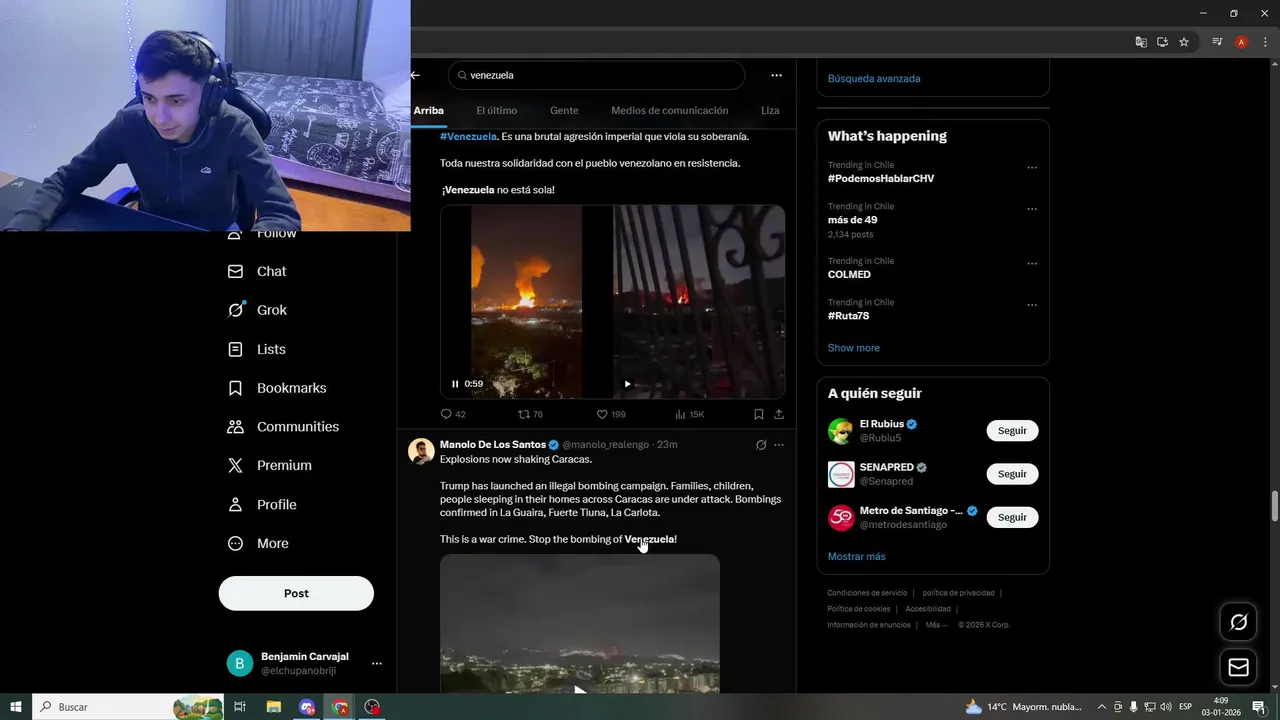Share the Venezuela solidarity post
Viewport: 1280px width, 720px height.
click(x=778, y=414)
